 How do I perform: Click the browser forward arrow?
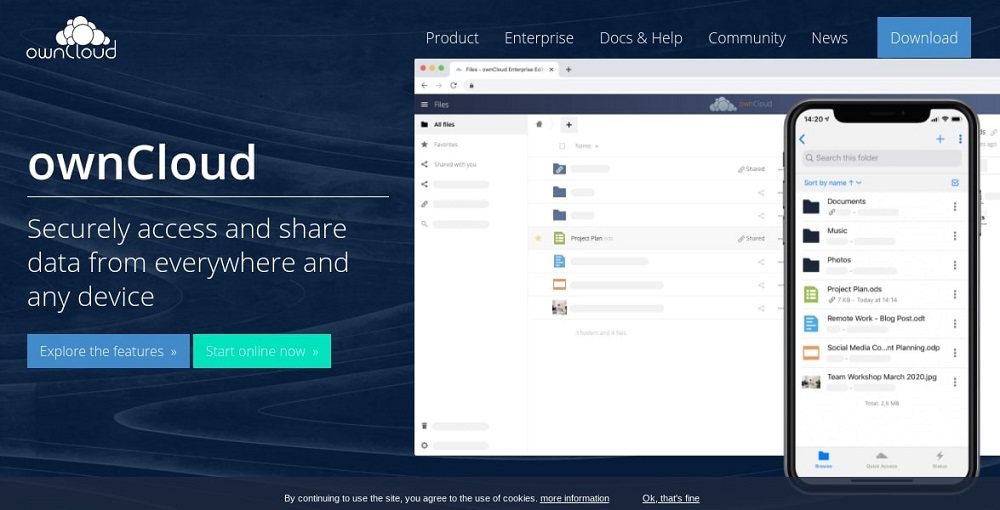(439, 85)
